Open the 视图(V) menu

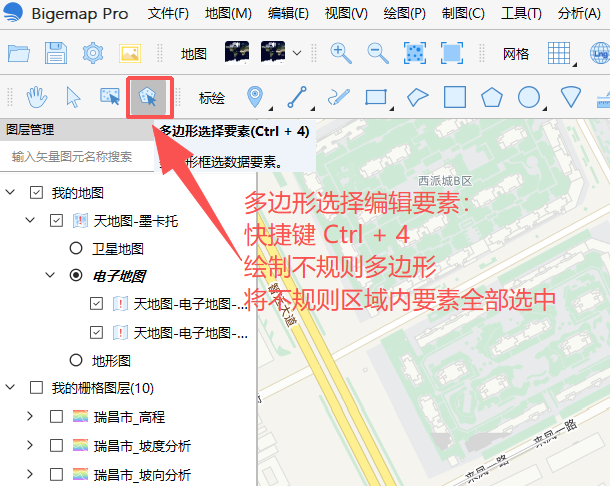tap(346, 14)
